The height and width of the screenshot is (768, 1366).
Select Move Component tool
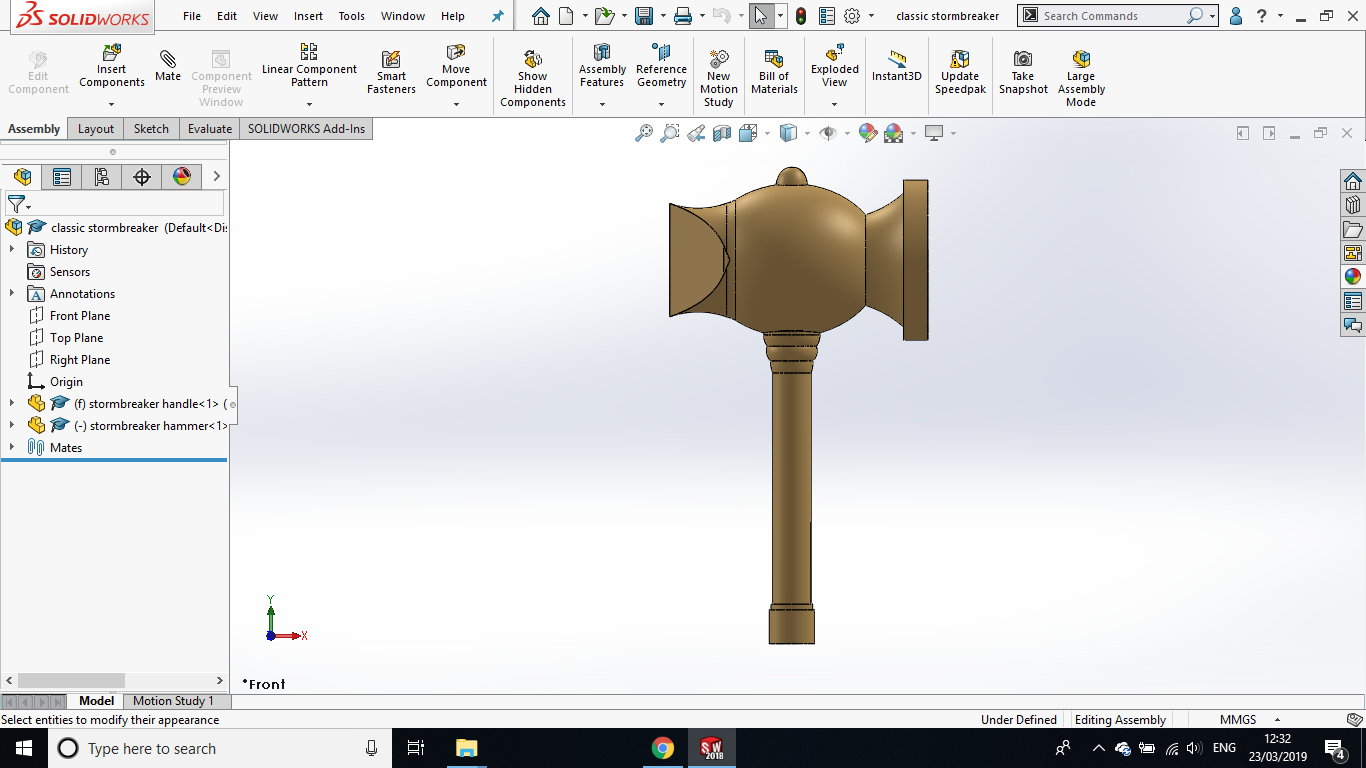point(456,66)
